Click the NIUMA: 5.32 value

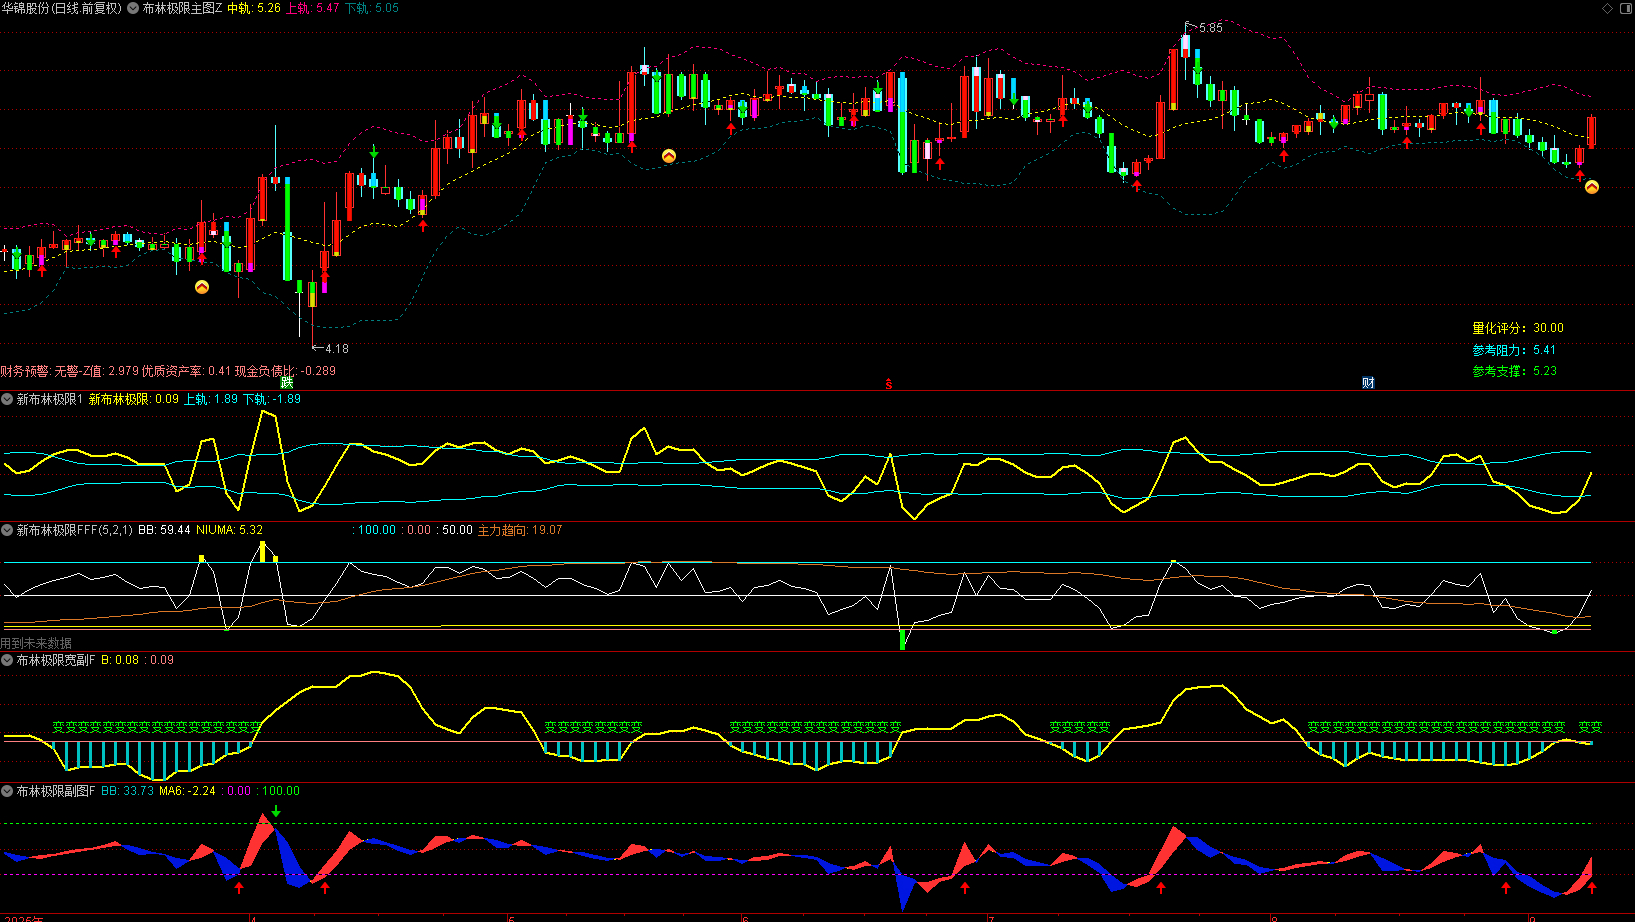[229, 530]
